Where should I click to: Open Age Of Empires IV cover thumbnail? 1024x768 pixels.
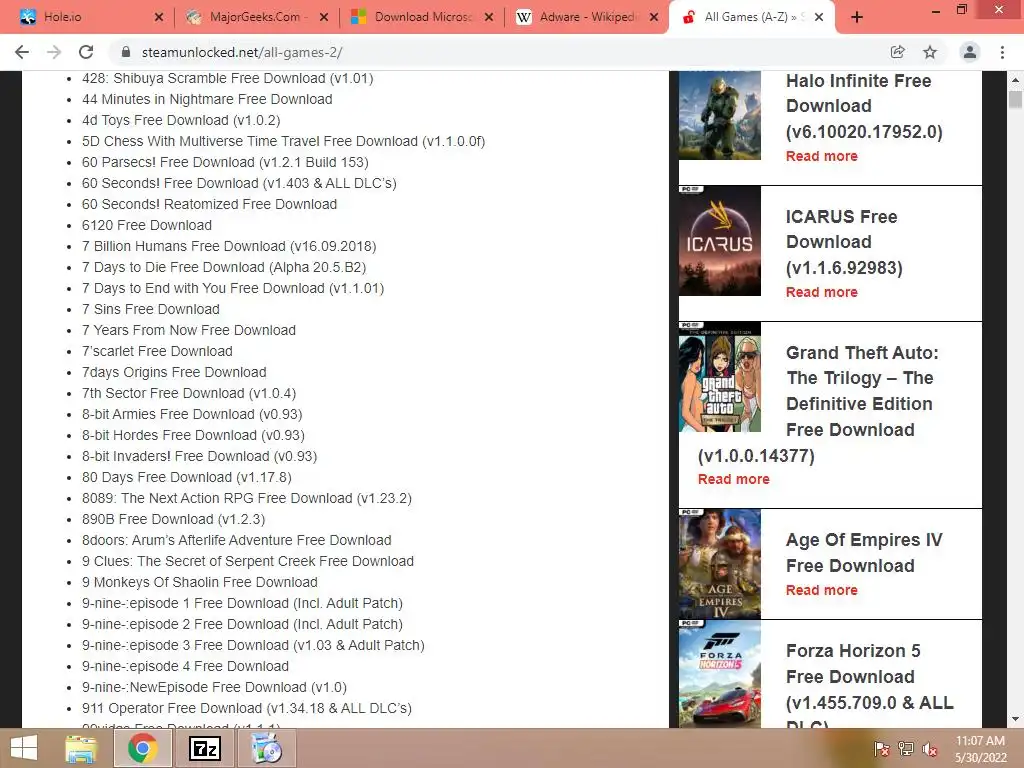pyautogui.click(x=720, y=564)
